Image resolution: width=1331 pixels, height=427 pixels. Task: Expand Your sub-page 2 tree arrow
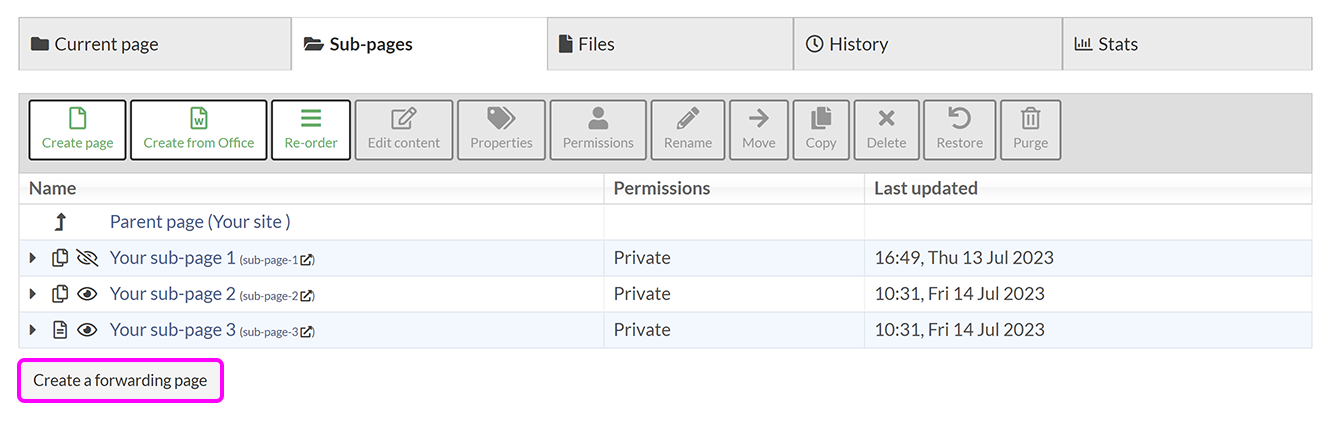tap(33, 294)
